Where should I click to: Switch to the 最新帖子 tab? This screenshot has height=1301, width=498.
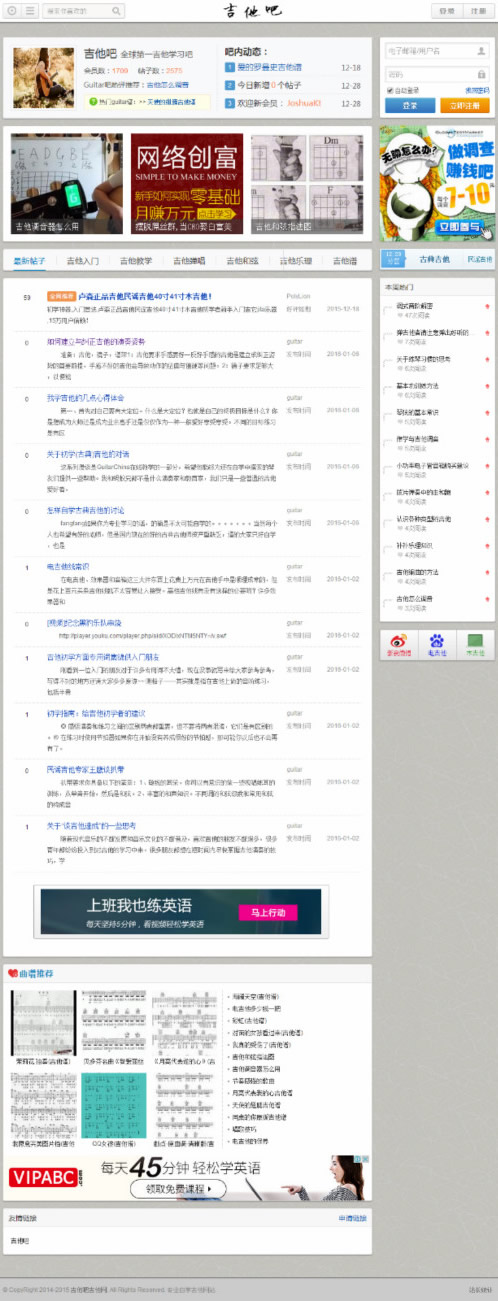pyautogui.click(x=29, y=260)
